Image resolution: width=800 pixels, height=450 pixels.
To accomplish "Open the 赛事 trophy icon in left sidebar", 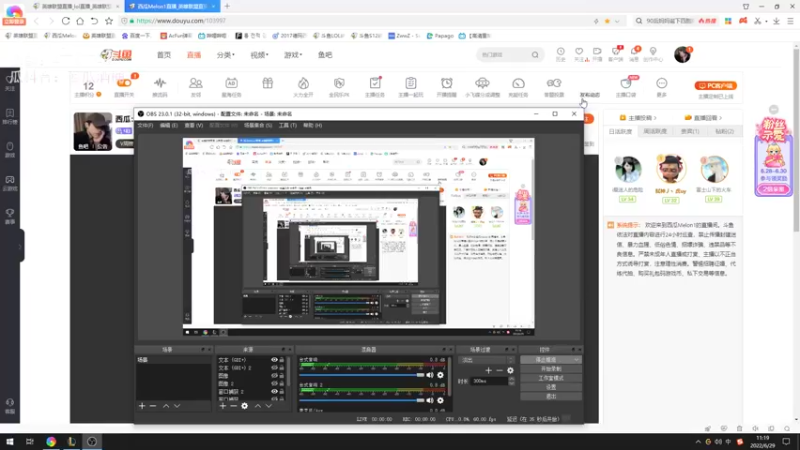I will 10,213.
